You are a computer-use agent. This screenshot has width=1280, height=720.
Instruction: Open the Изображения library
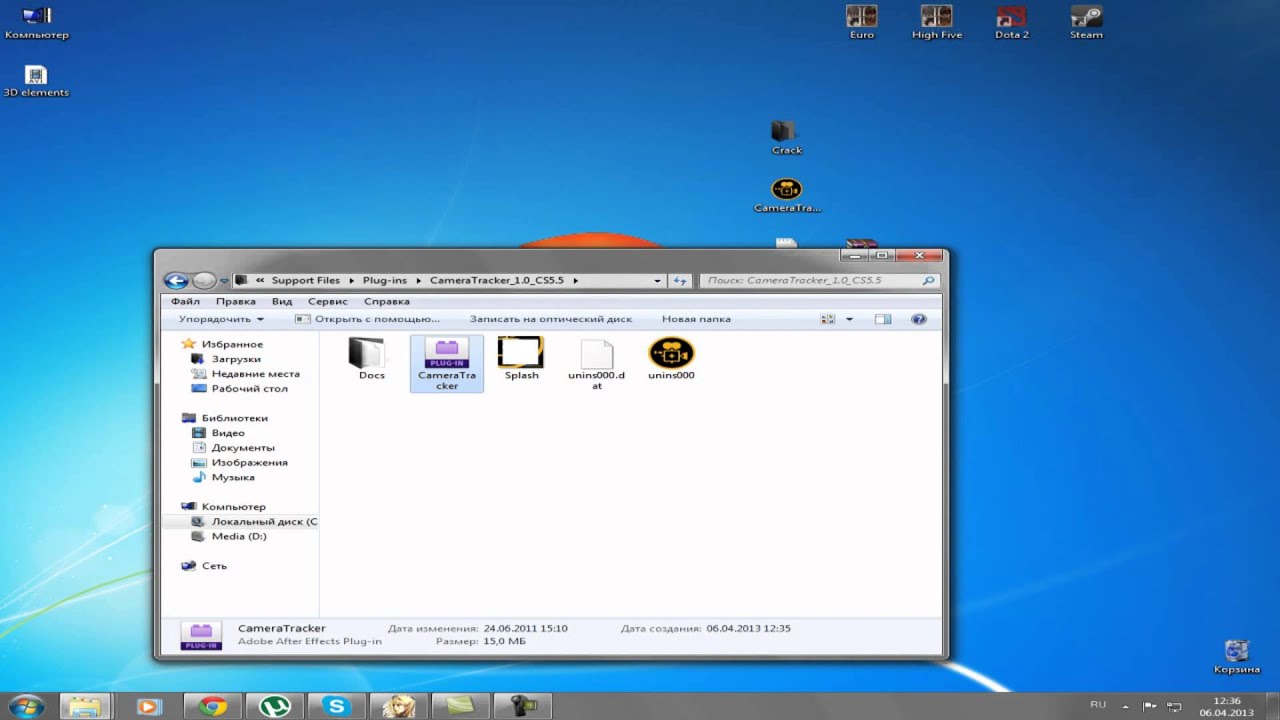coord(249,463)
